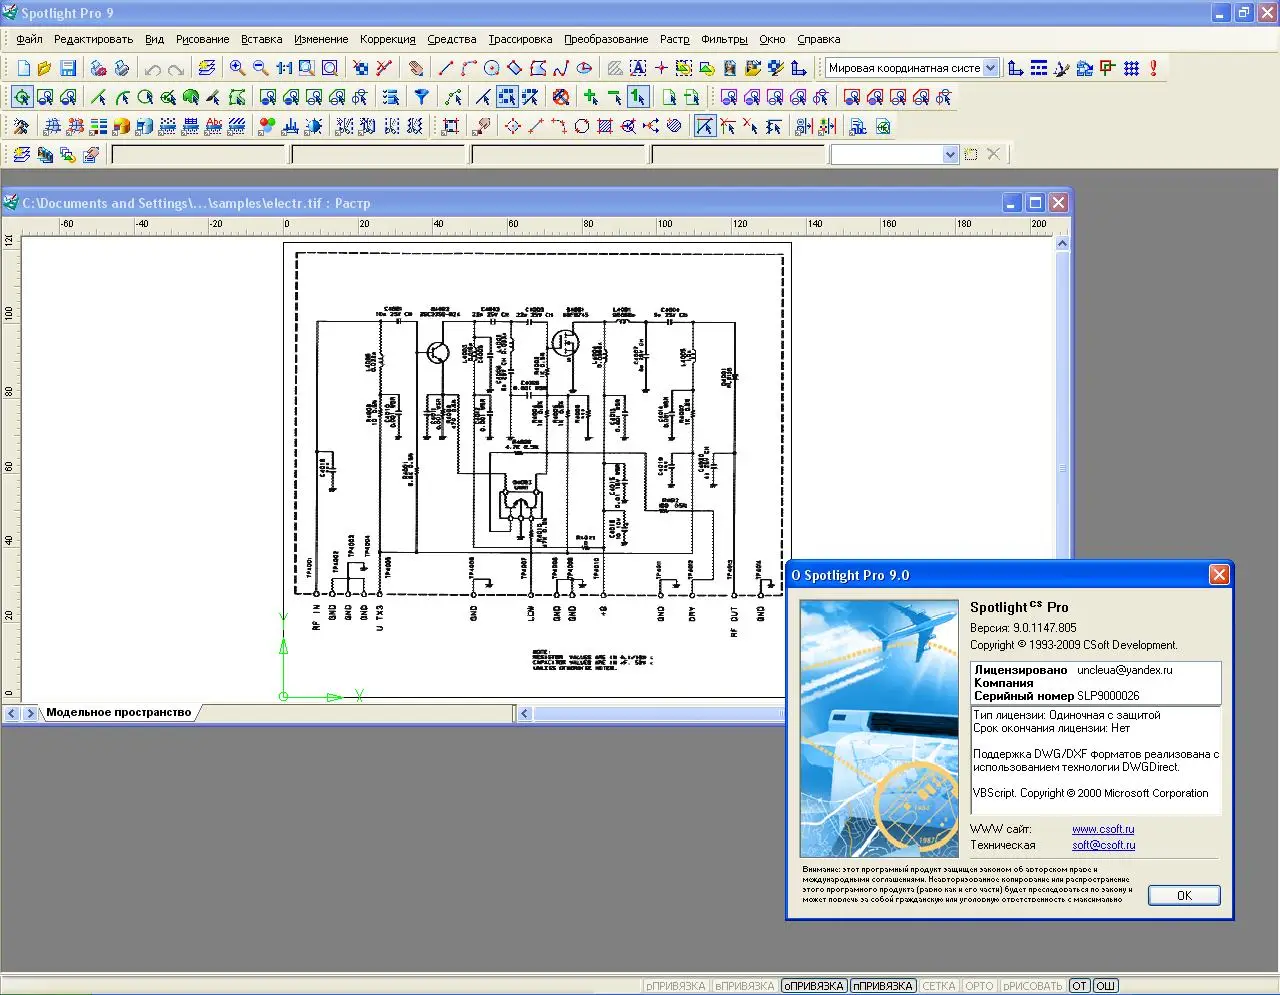Open the soft@csoft.ru email link

[x=1104, y=845]
